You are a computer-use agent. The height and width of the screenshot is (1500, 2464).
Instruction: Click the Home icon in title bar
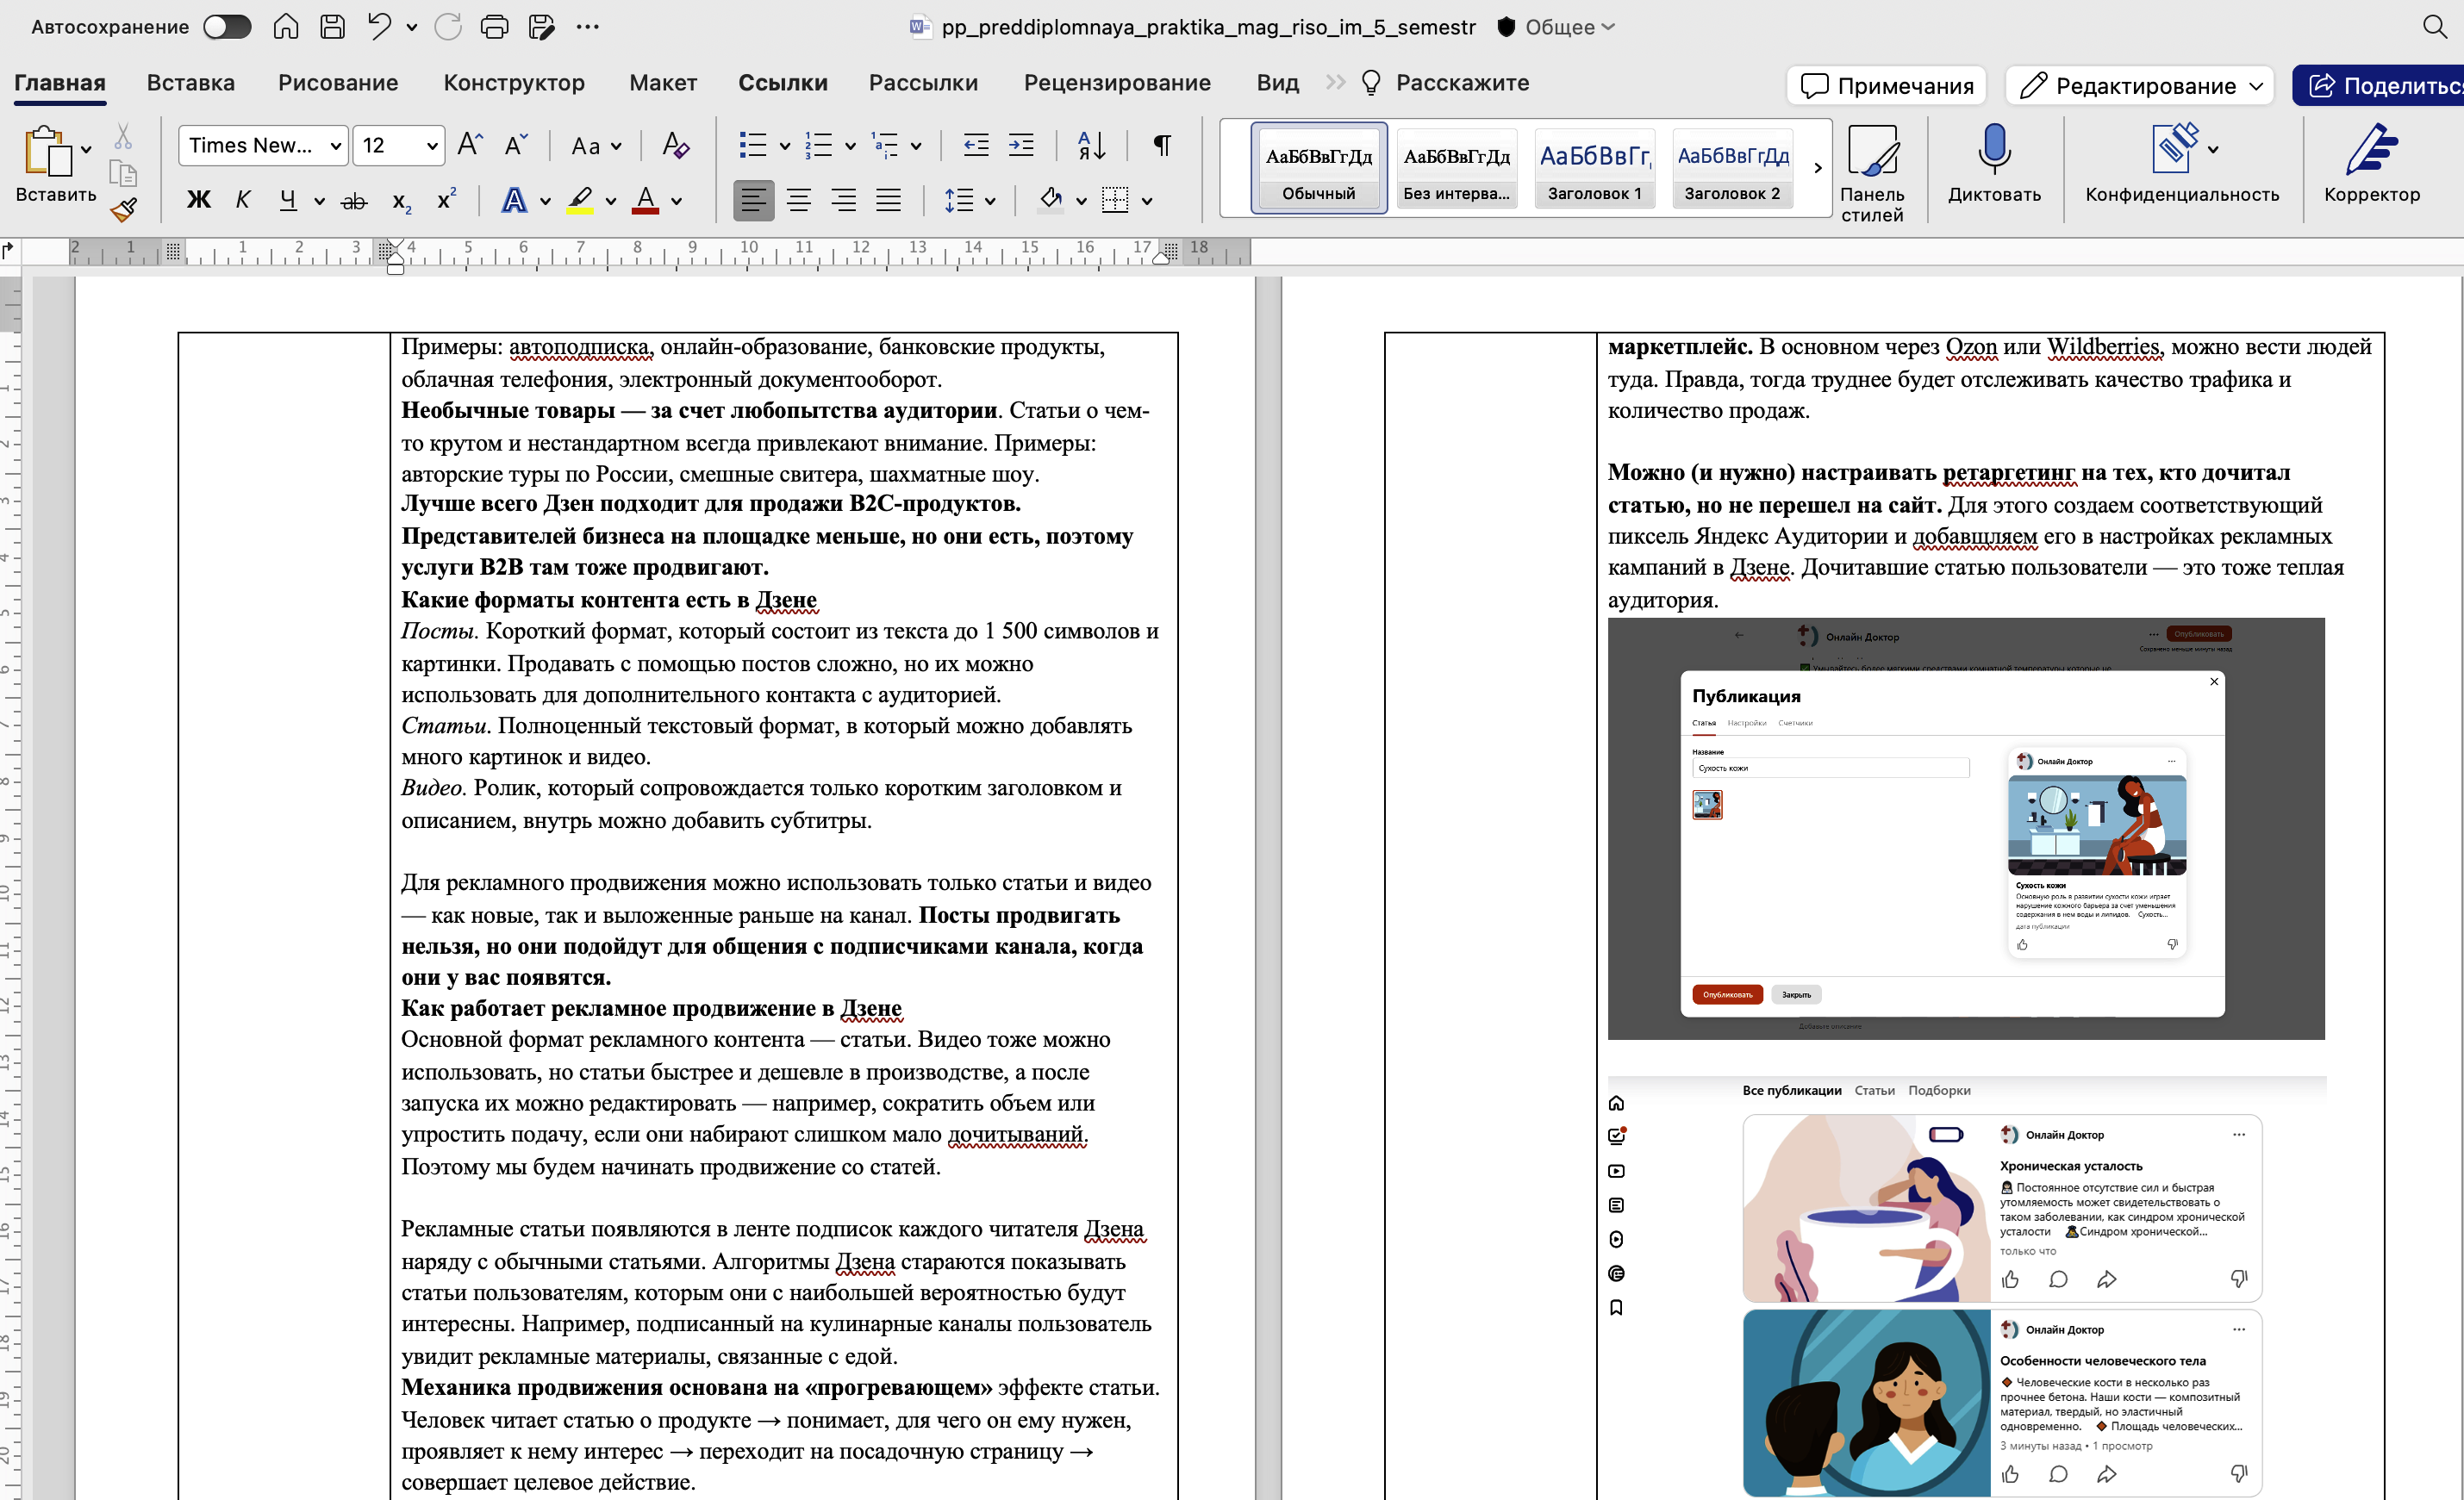pos(286,27)
